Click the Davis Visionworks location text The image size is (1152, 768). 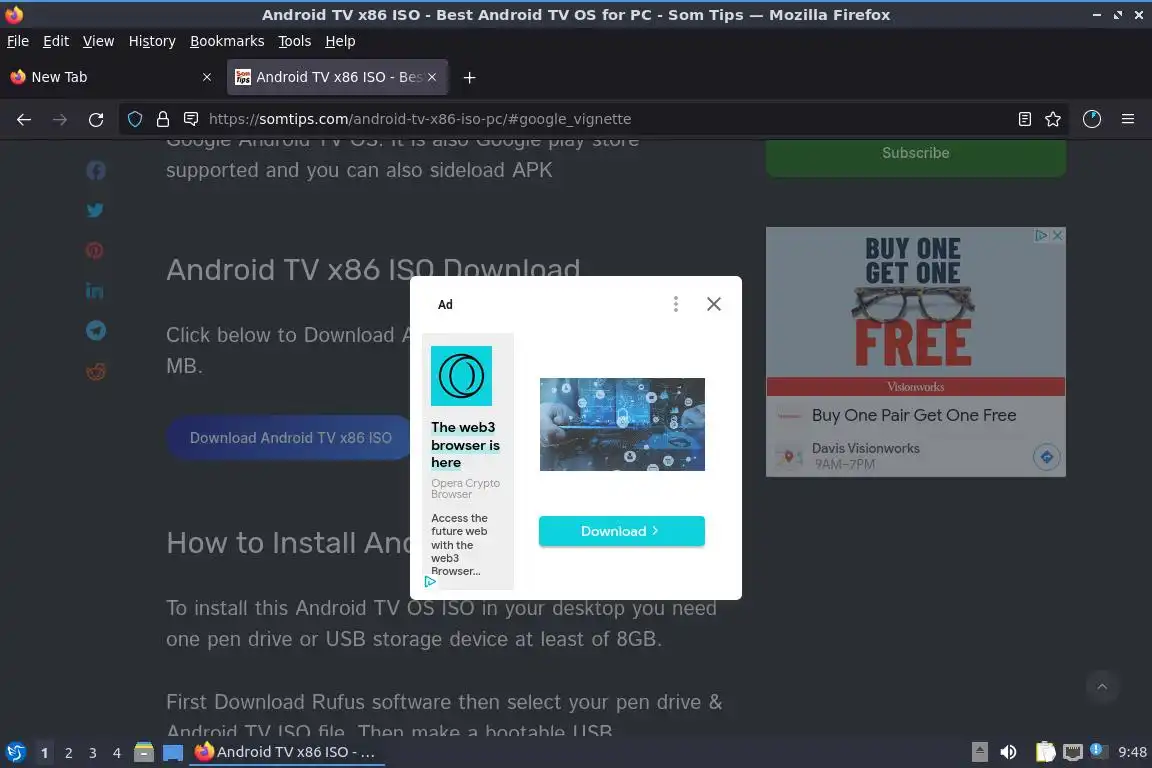865,448
